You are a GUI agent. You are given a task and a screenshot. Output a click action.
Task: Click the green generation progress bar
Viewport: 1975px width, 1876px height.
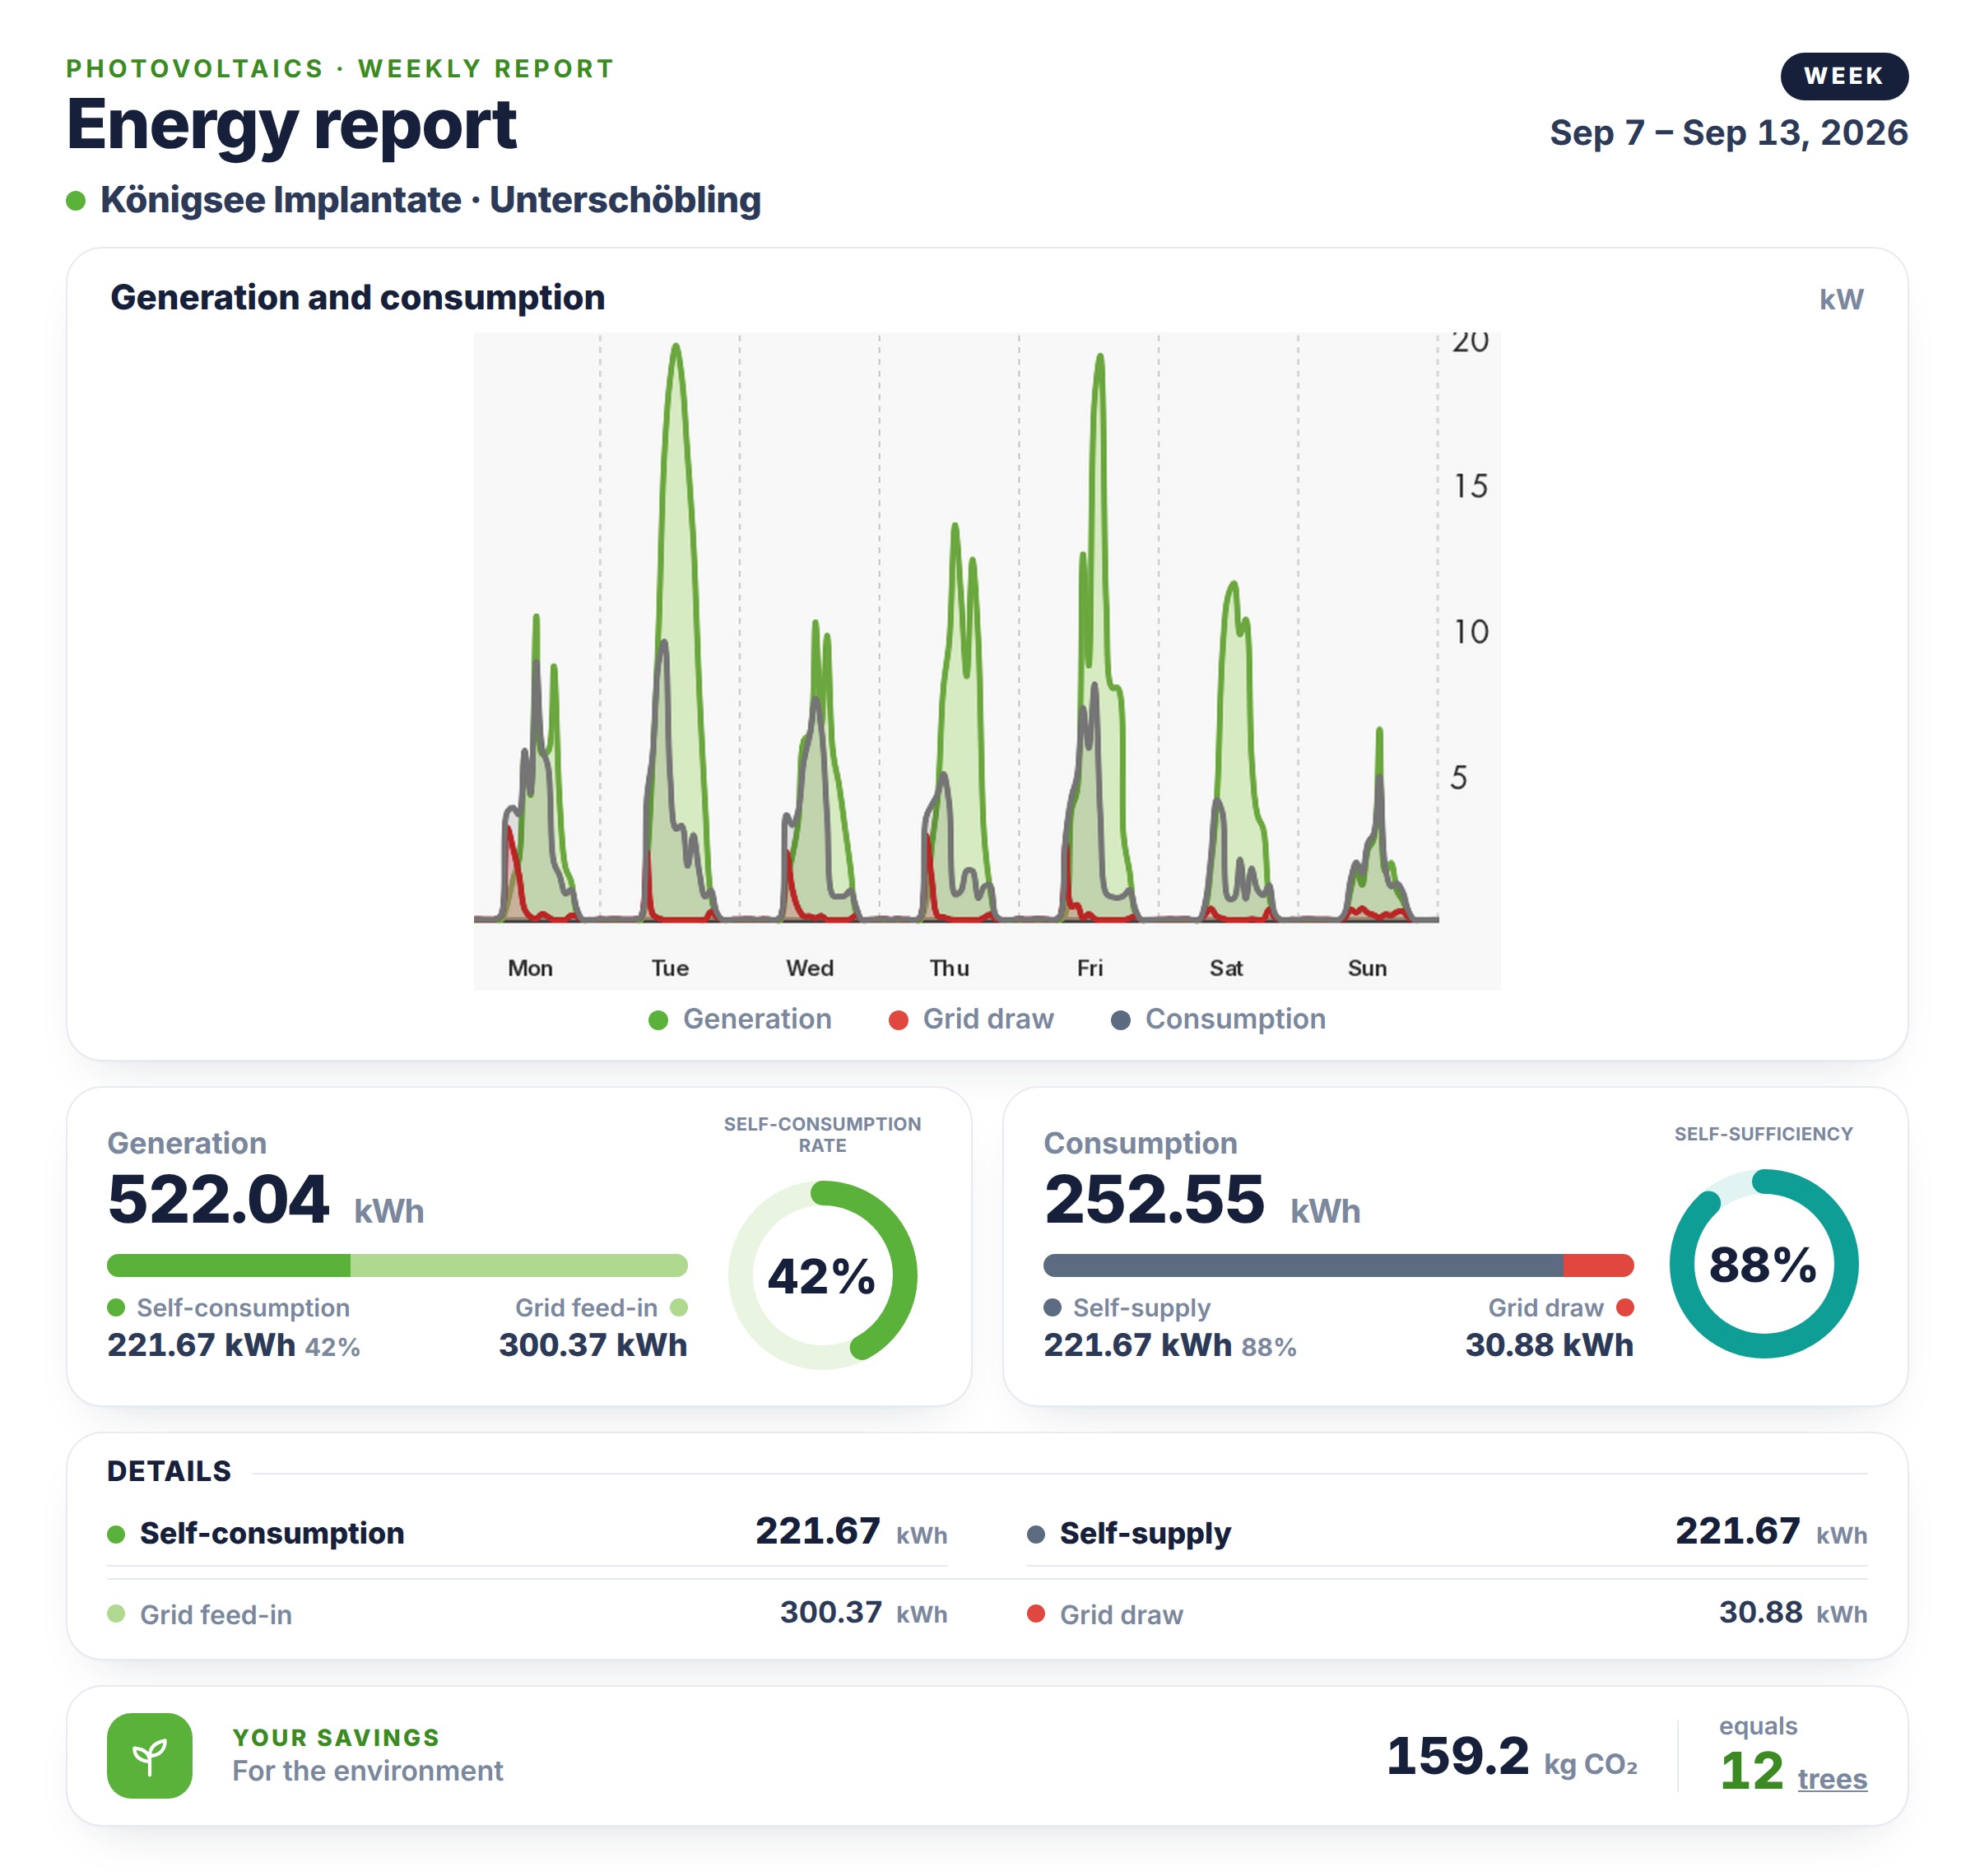tap(397, 1266)
